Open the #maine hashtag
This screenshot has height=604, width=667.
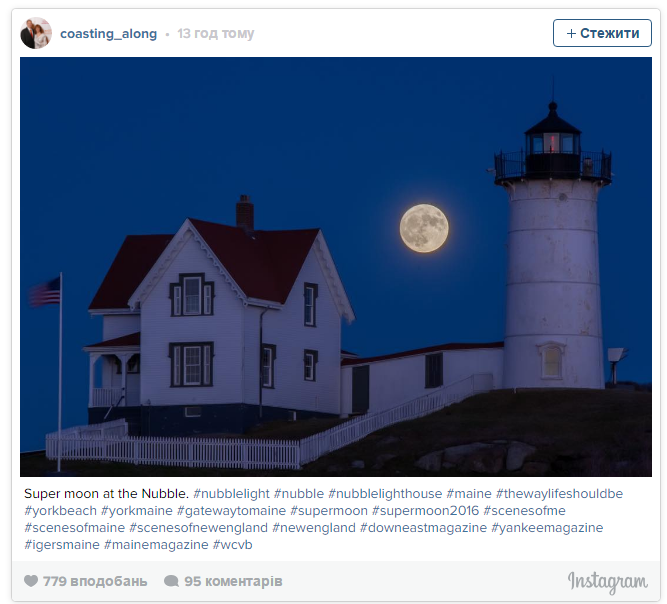[469, 494]
